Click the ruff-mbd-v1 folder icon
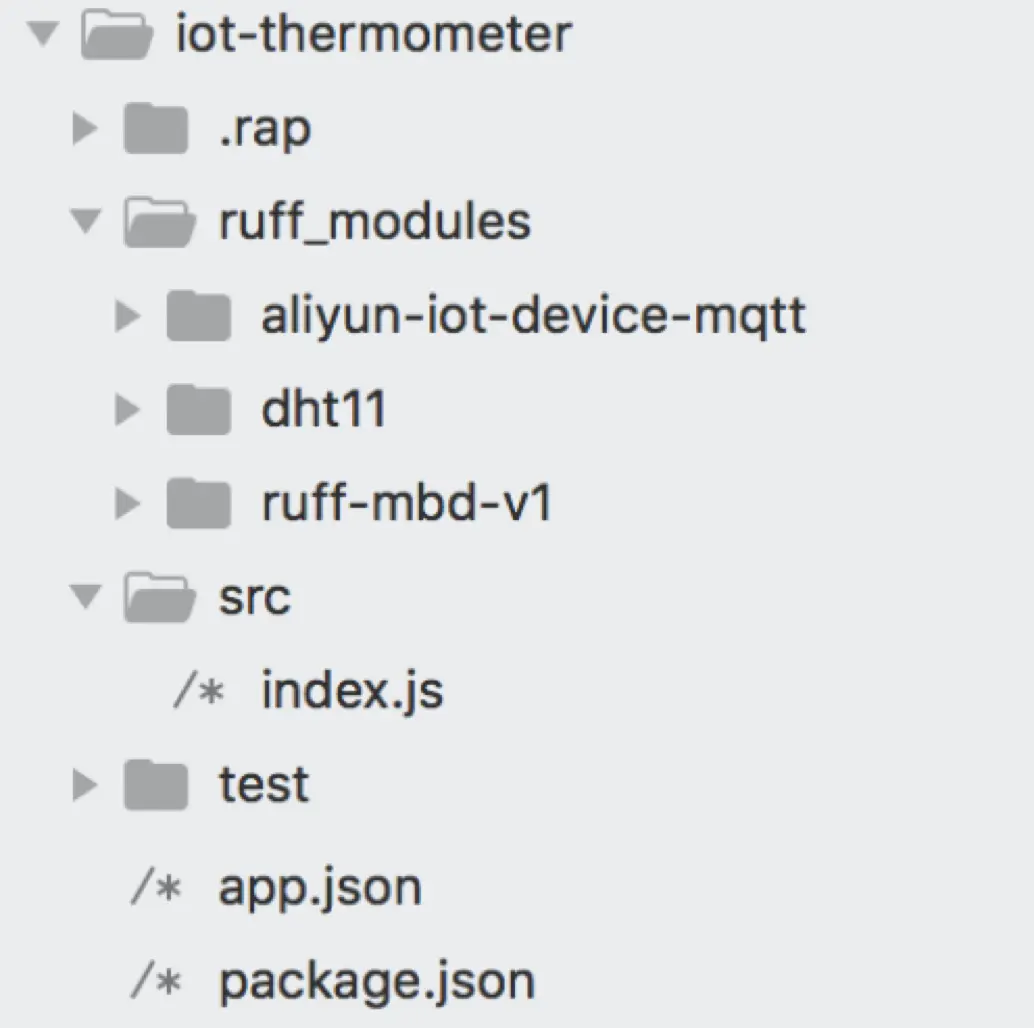 click(x=199, y=504)
